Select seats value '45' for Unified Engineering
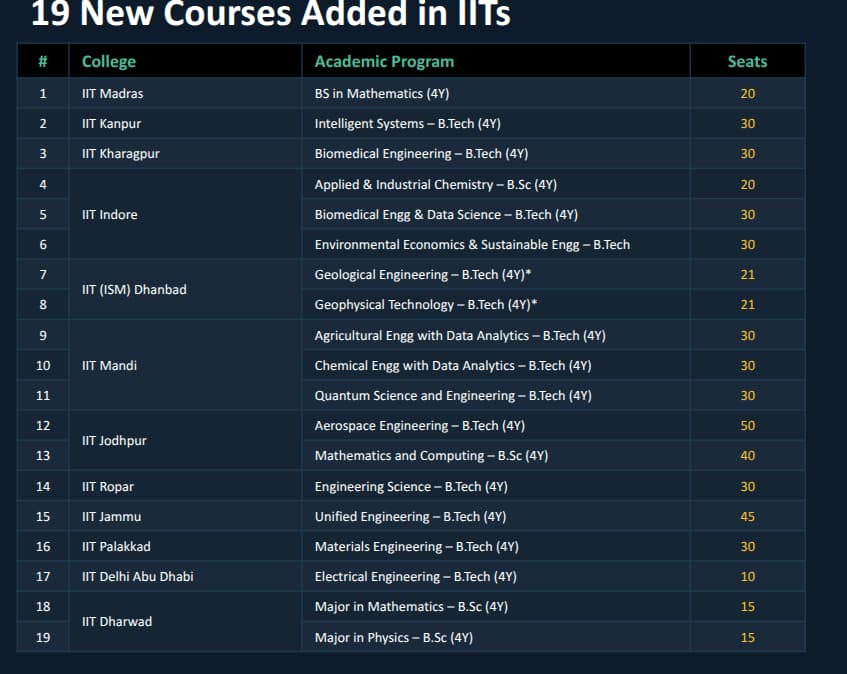 [748, 516]
